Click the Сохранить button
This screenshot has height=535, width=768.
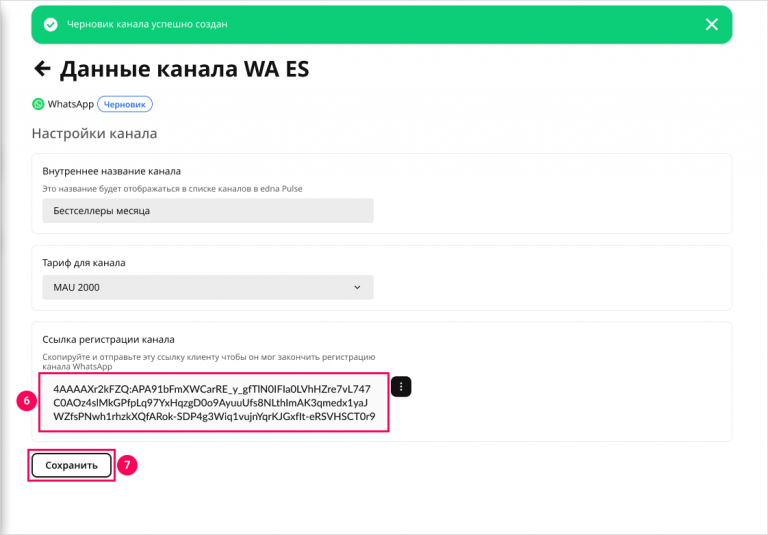point(72,465)
